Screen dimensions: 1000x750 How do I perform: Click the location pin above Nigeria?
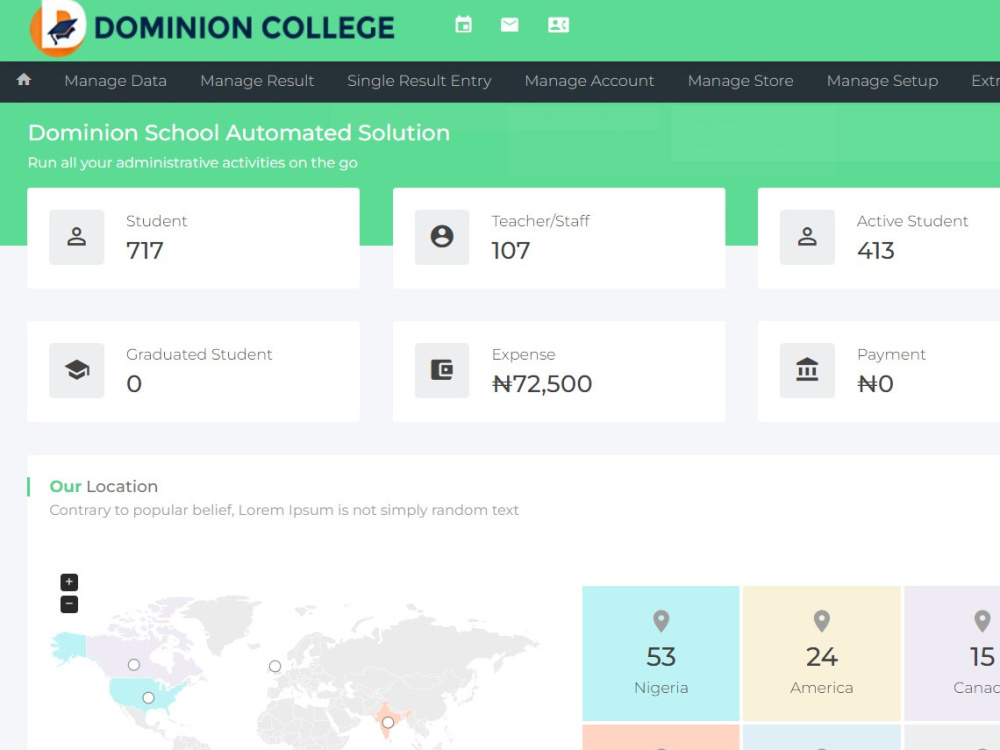[661, 621]
